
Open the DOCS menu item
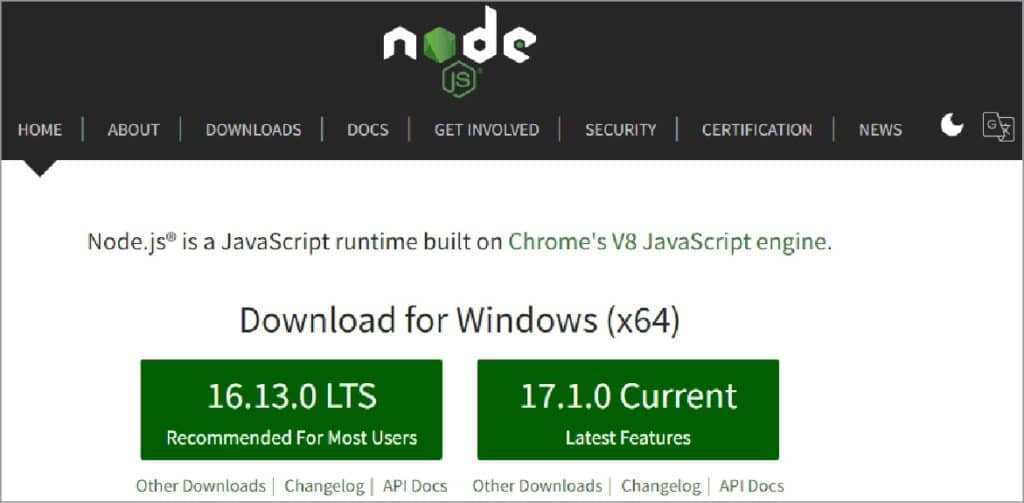367,130
